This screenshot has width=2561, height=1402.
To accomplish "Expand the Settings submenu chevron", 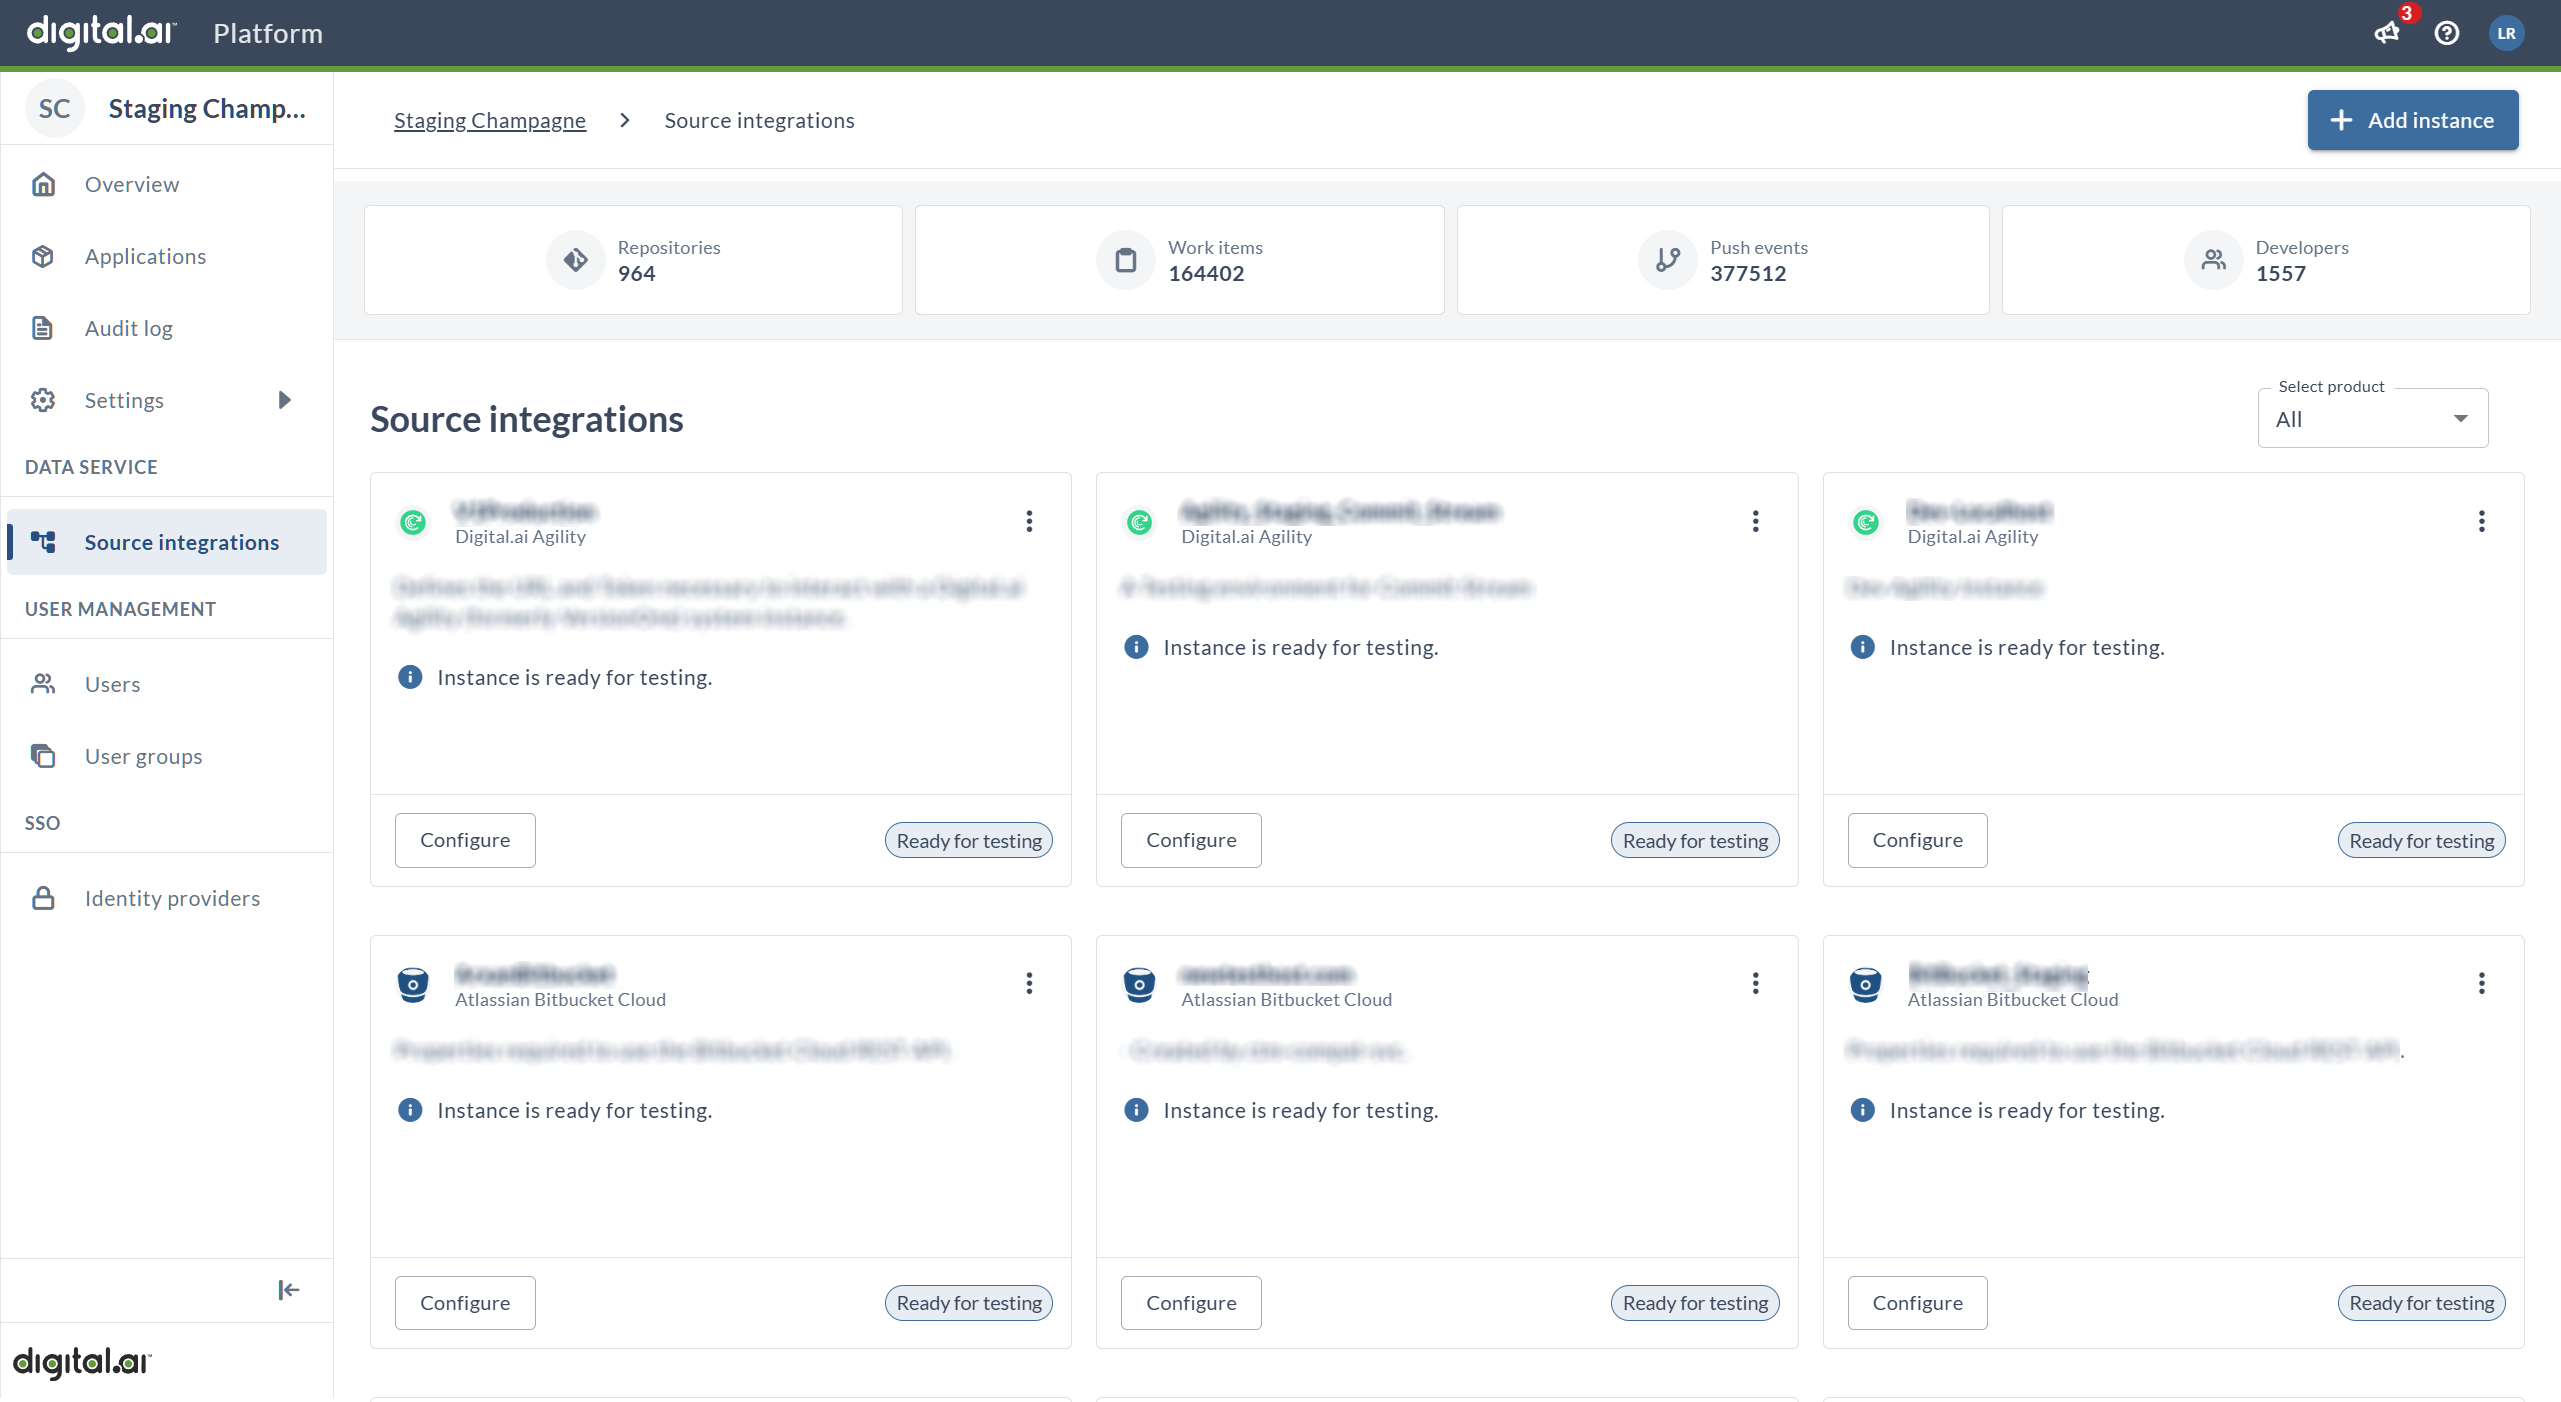I will click(x=283, y=400).
